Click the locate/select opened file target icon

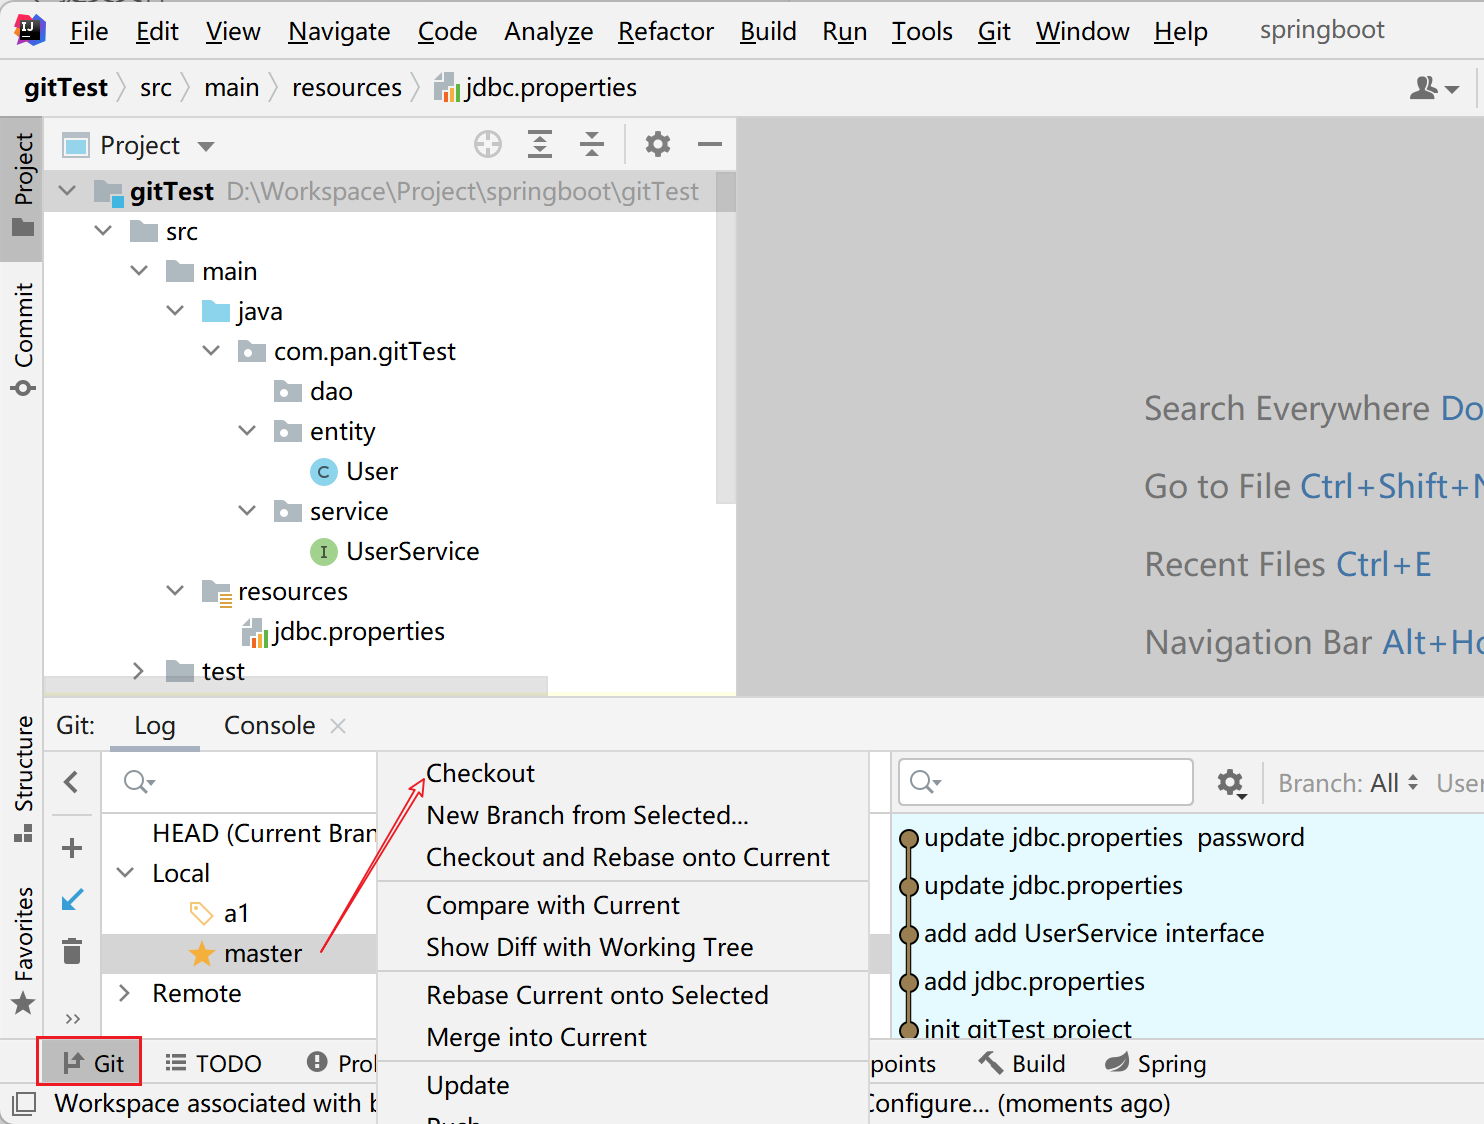click(x=488, y=145)
